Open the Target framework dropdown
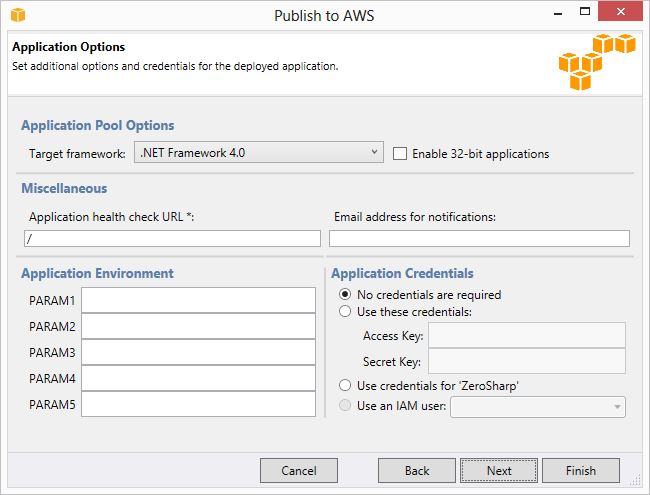The image size is (650, 495). (259, 153)
